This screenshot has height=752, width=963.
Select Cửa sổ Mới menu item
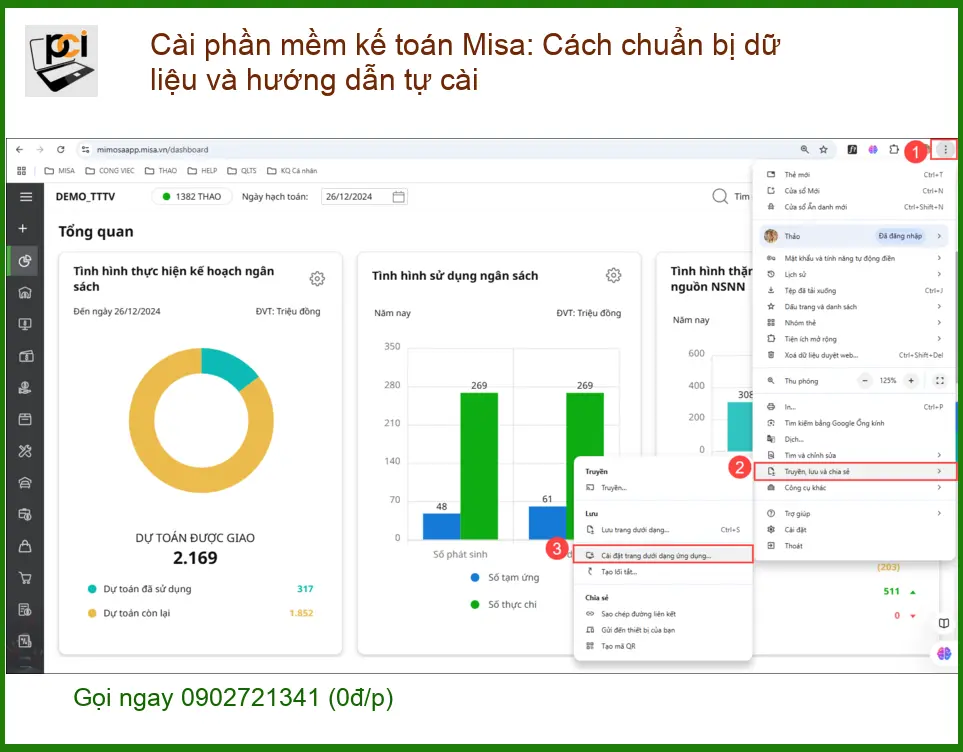(x=854, y=190)
